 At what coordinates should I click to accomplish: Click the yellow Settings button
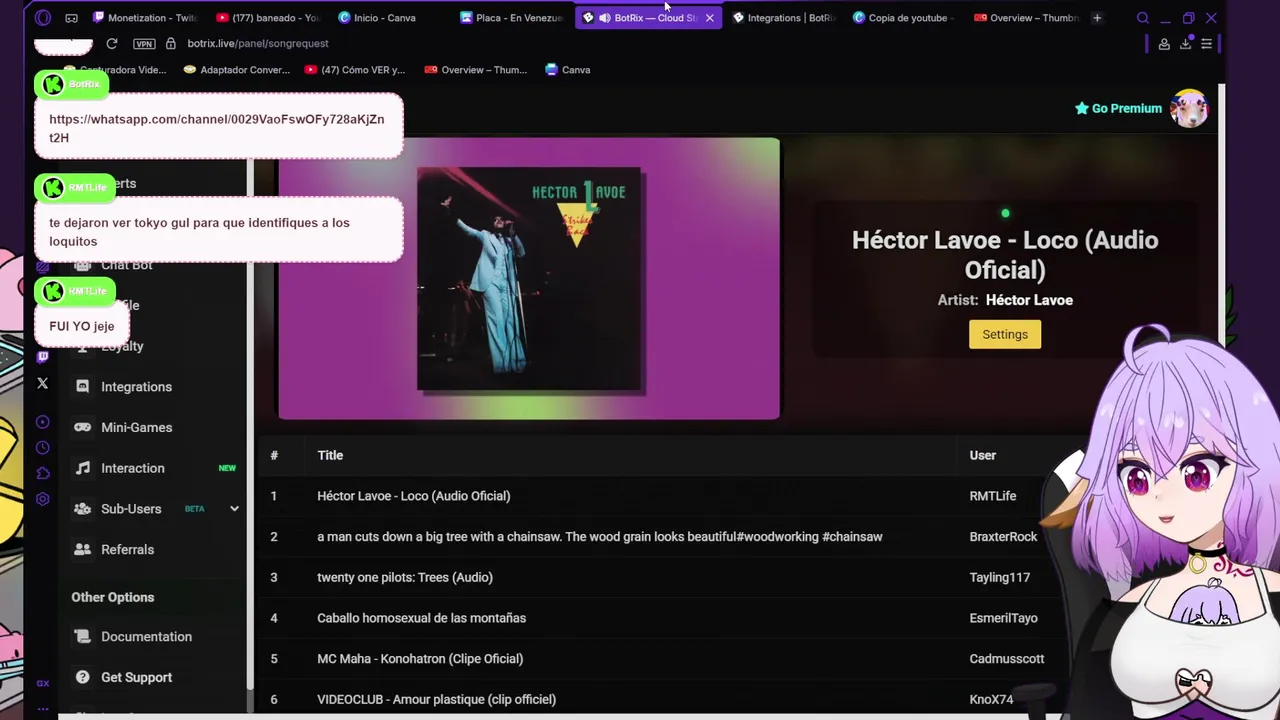[x=1005, y=334]
